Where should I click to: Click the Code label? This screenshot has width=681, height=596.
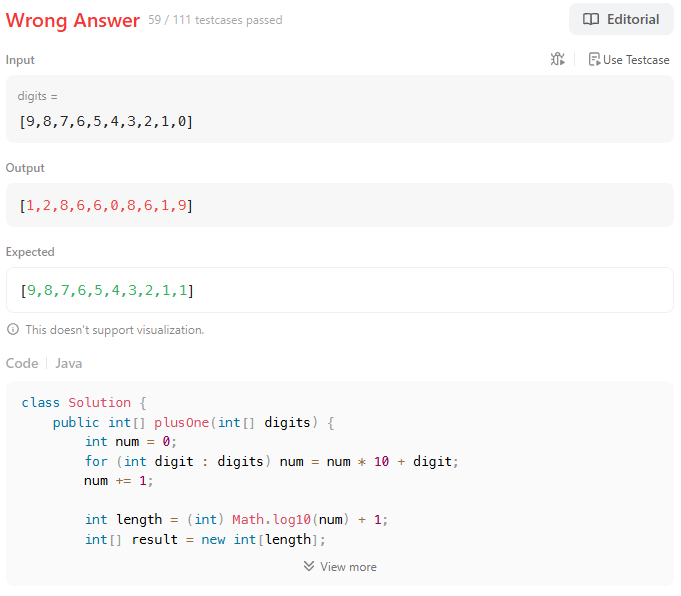pos(22,363)
